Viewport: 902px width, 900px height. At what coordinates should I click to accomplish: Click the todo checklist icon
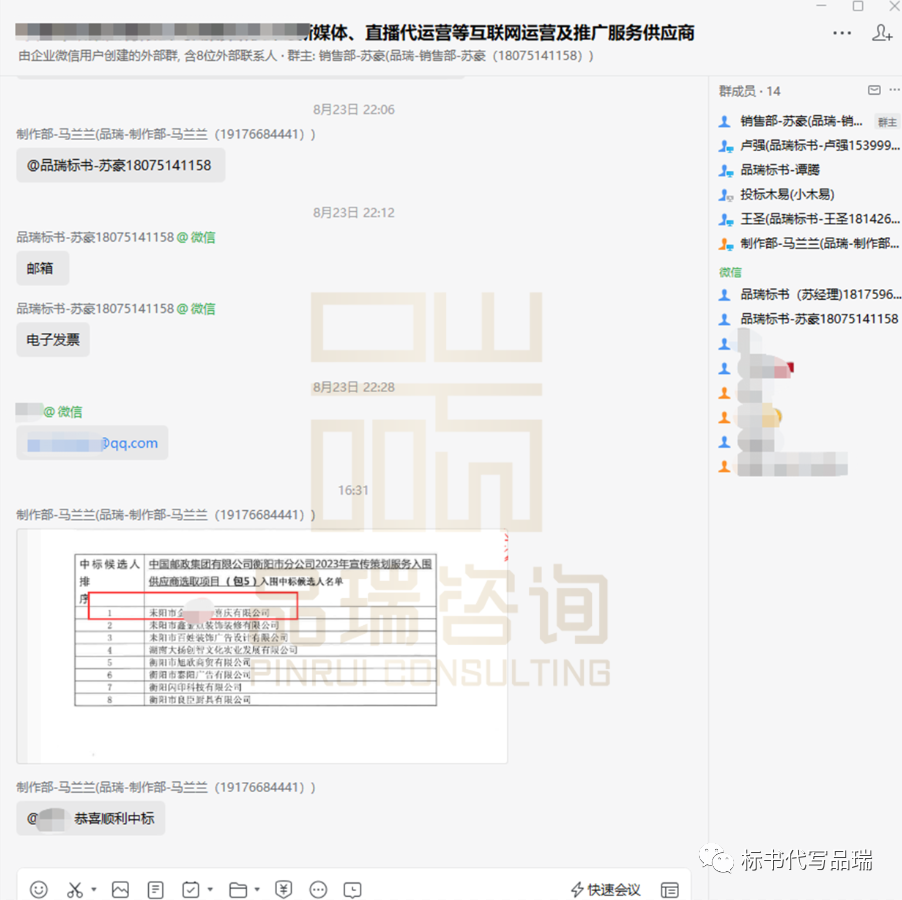(188, 889)
